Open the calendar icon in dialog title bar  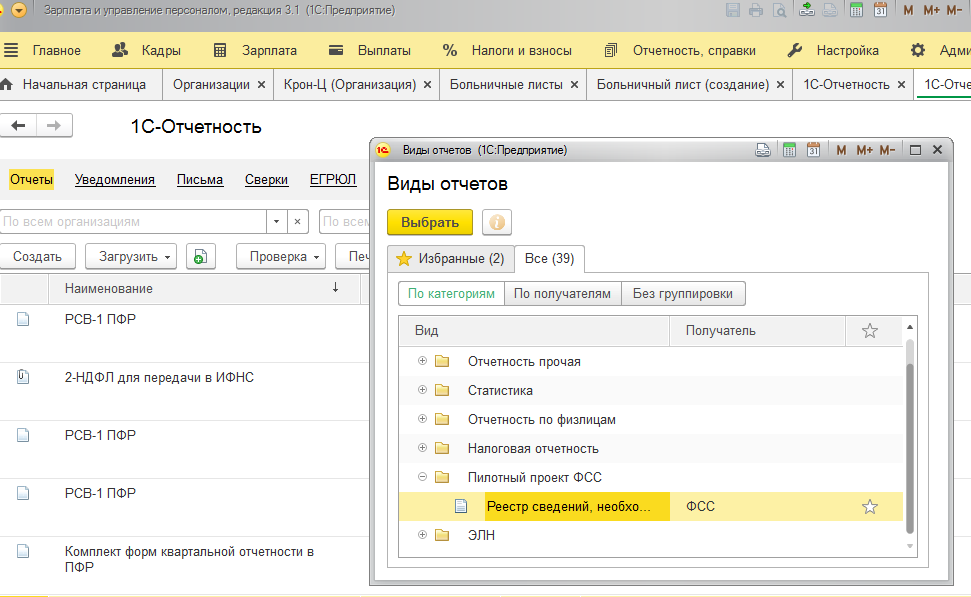[x=813, y=150]
